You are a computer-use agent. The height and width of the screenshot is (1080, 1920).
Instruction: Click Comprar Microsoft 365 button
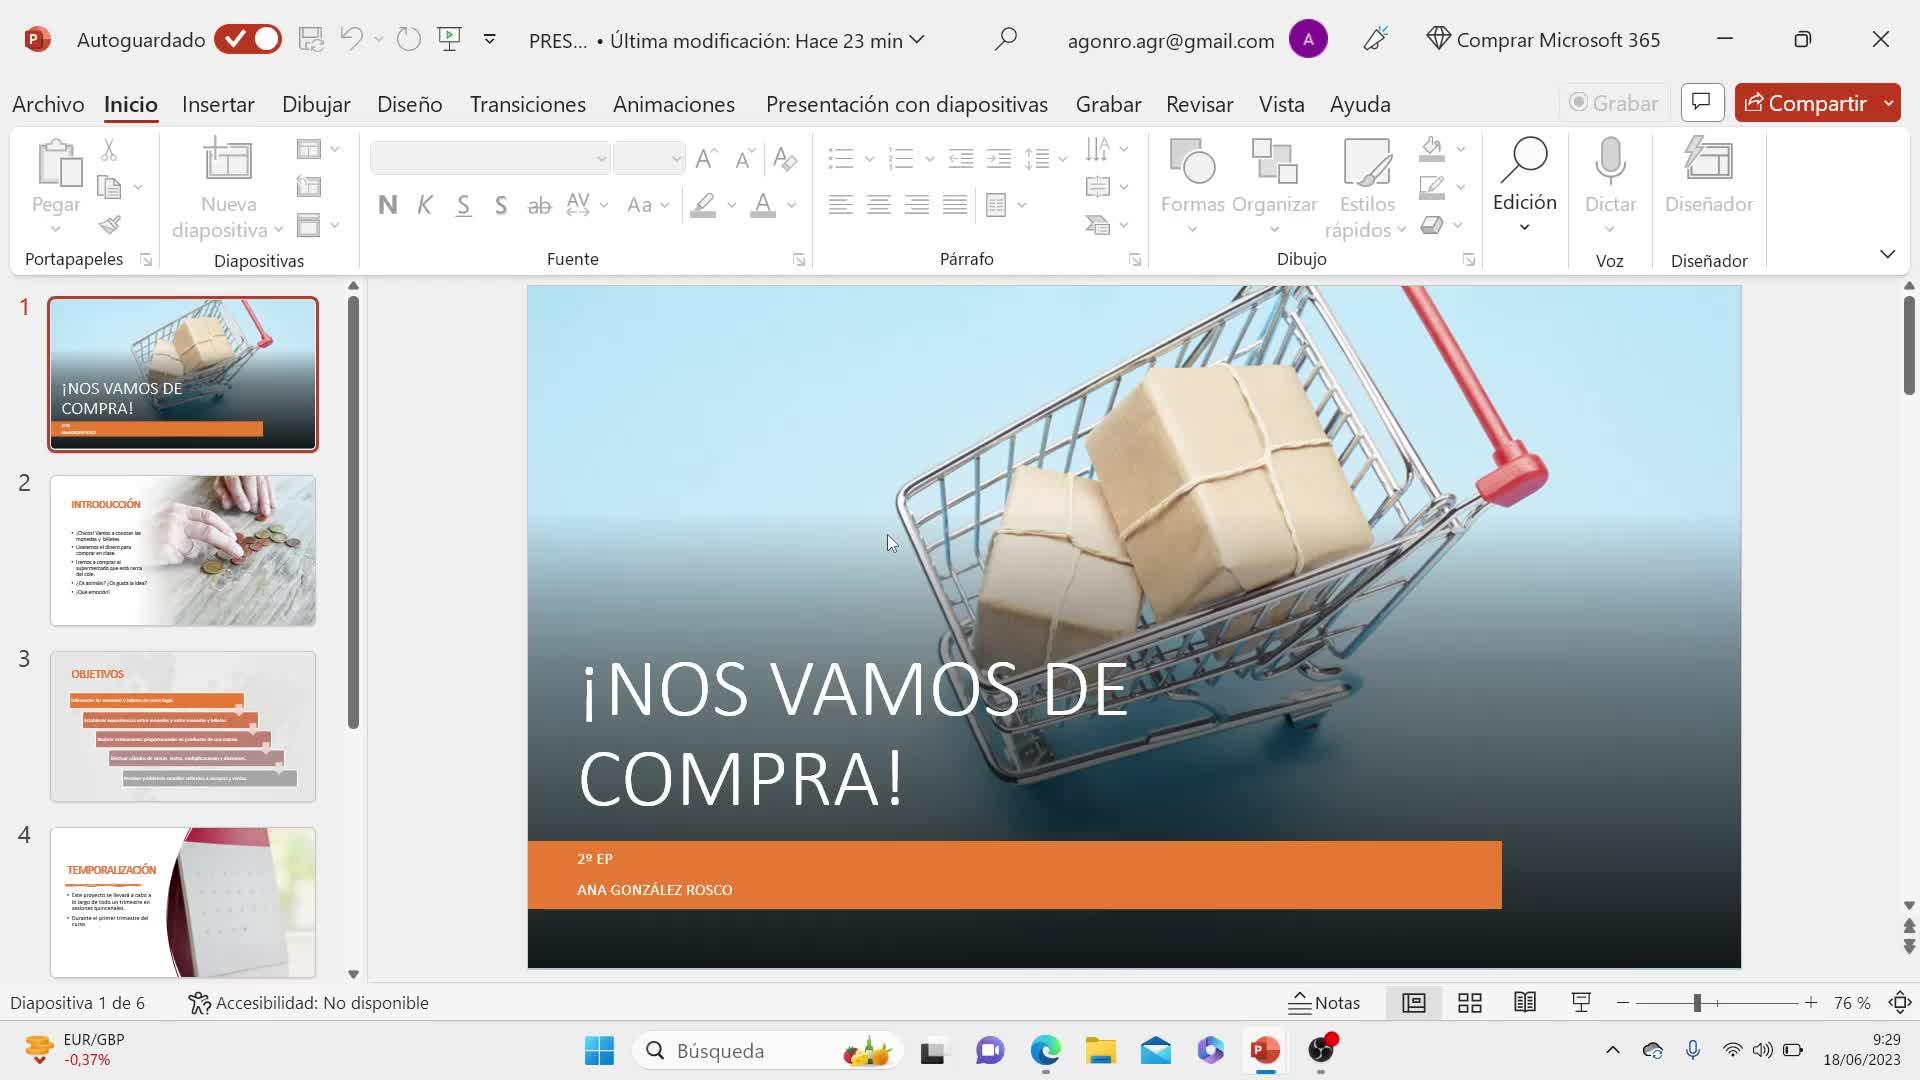coord(1543,40)
